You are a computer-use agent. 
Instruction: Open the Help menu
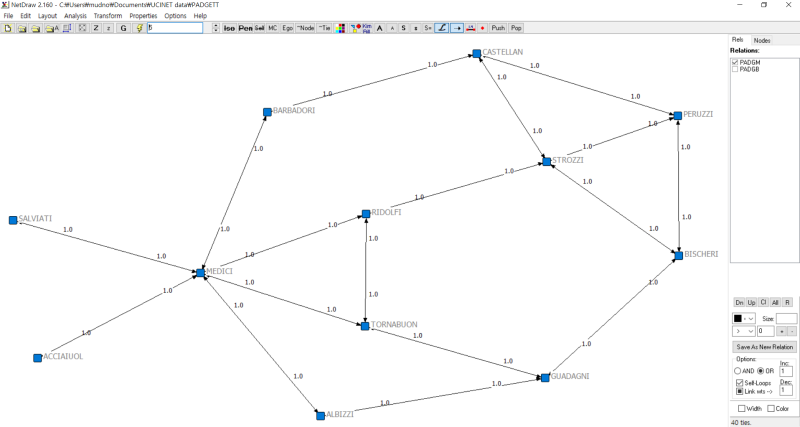[x=200, y=16]
